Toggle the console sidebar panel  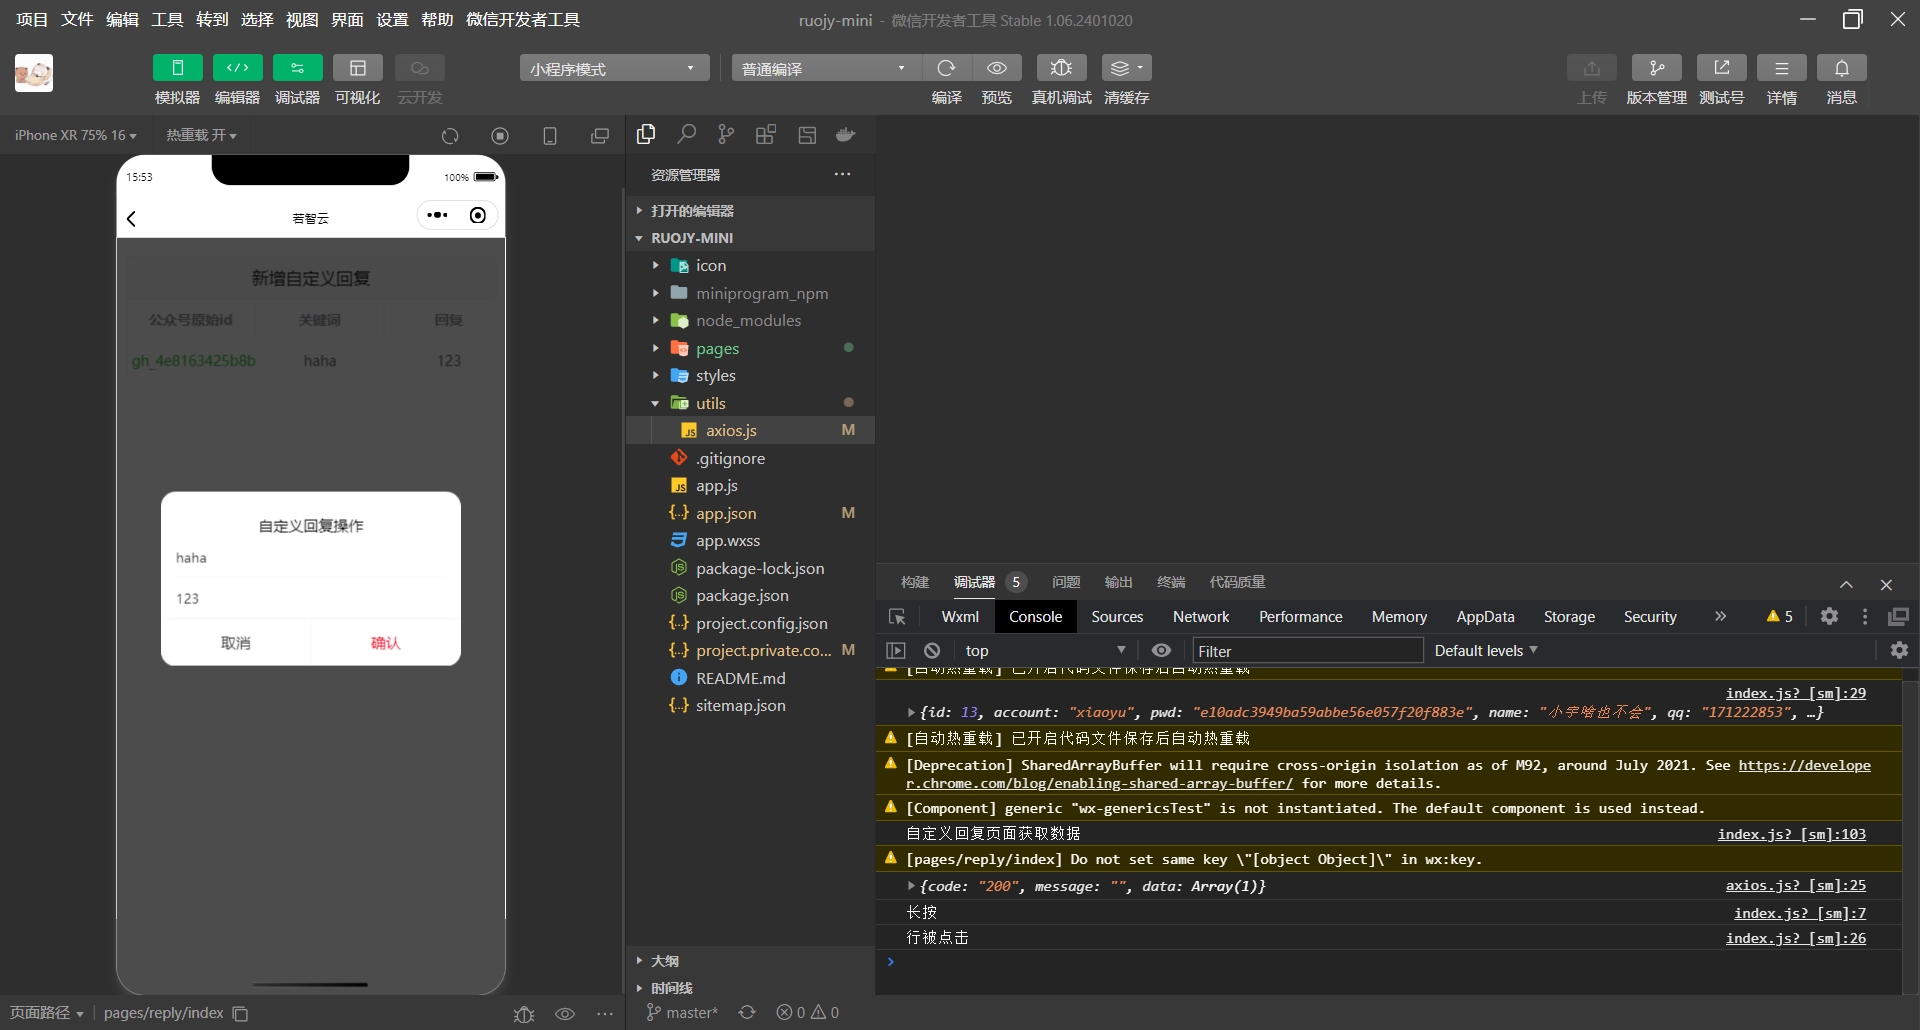point(896,650)
